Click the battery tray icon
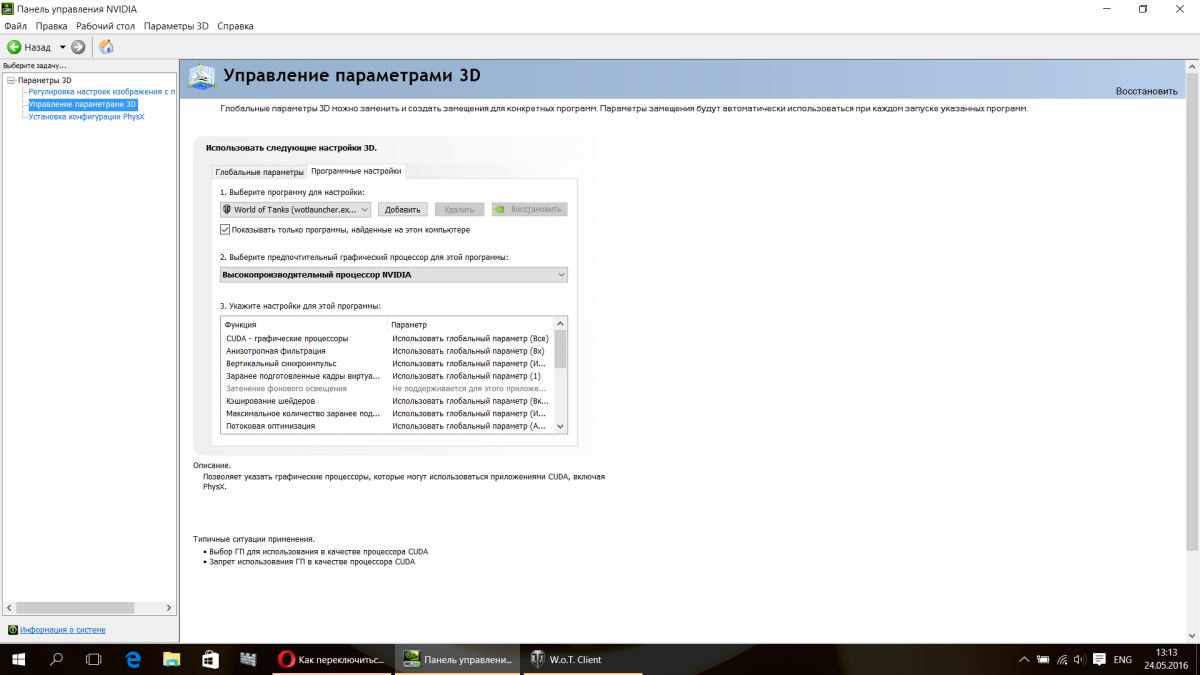Screen dimensions: 1200x675 (x=1041, y=660)
